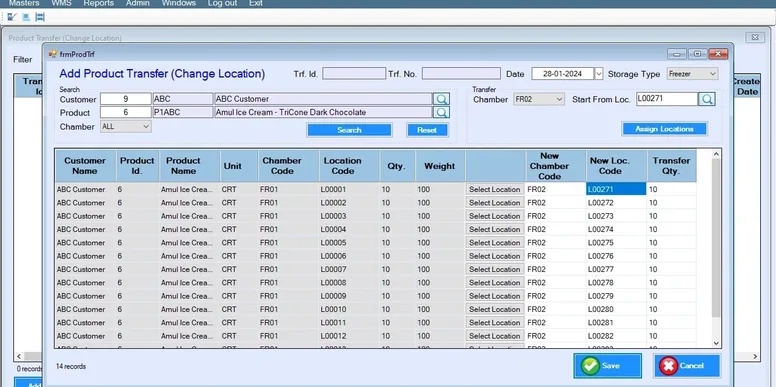Select Location Code cell L00003
776x387 pixels.
[349, 216]
